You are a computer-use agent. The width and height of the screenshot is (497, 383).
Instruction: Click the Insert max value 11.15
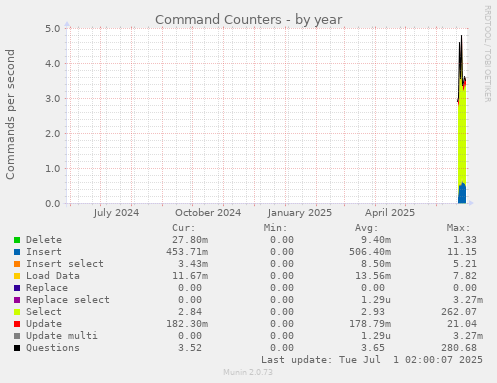[462, 252]
